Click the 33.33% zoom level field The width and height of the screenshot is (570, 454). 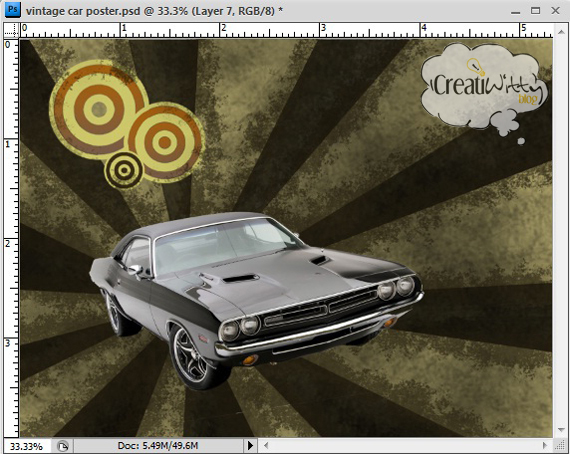pos(26,446)
